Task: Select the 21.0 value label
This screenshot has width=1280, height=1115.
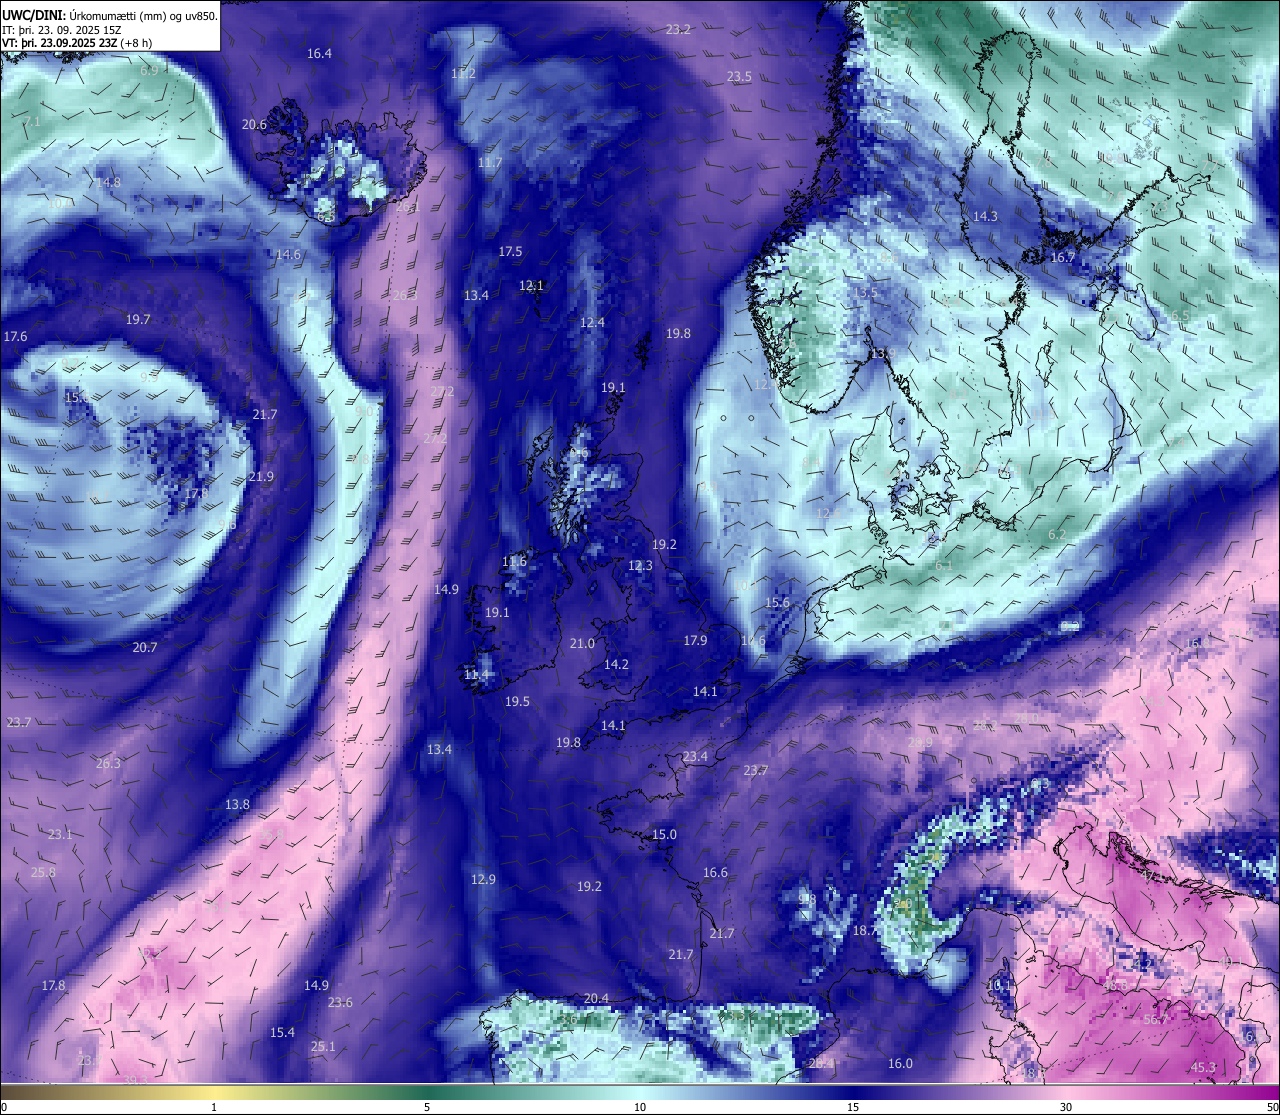Action: pos(582,644)
